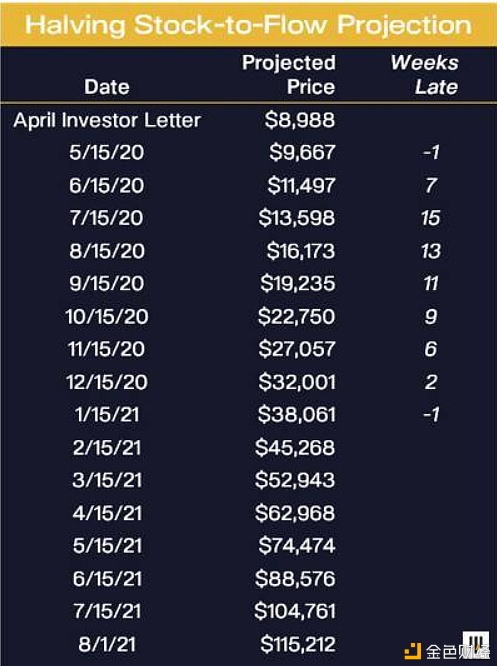Viewport: 497px width, 666px height.
Task: Select the 12/15/20 date cell
Action: point(107,382)
